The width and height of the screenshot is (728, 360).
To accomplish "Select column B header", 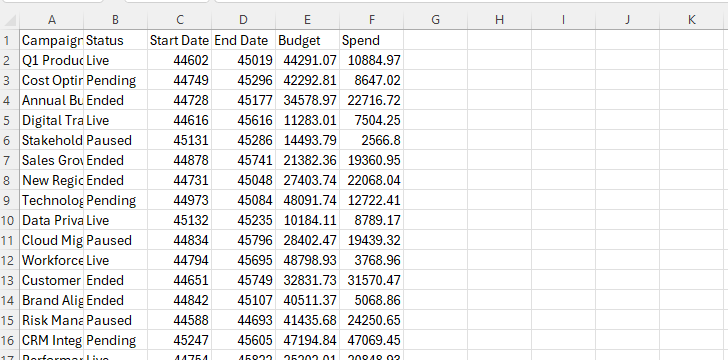I will pos(115,20).
